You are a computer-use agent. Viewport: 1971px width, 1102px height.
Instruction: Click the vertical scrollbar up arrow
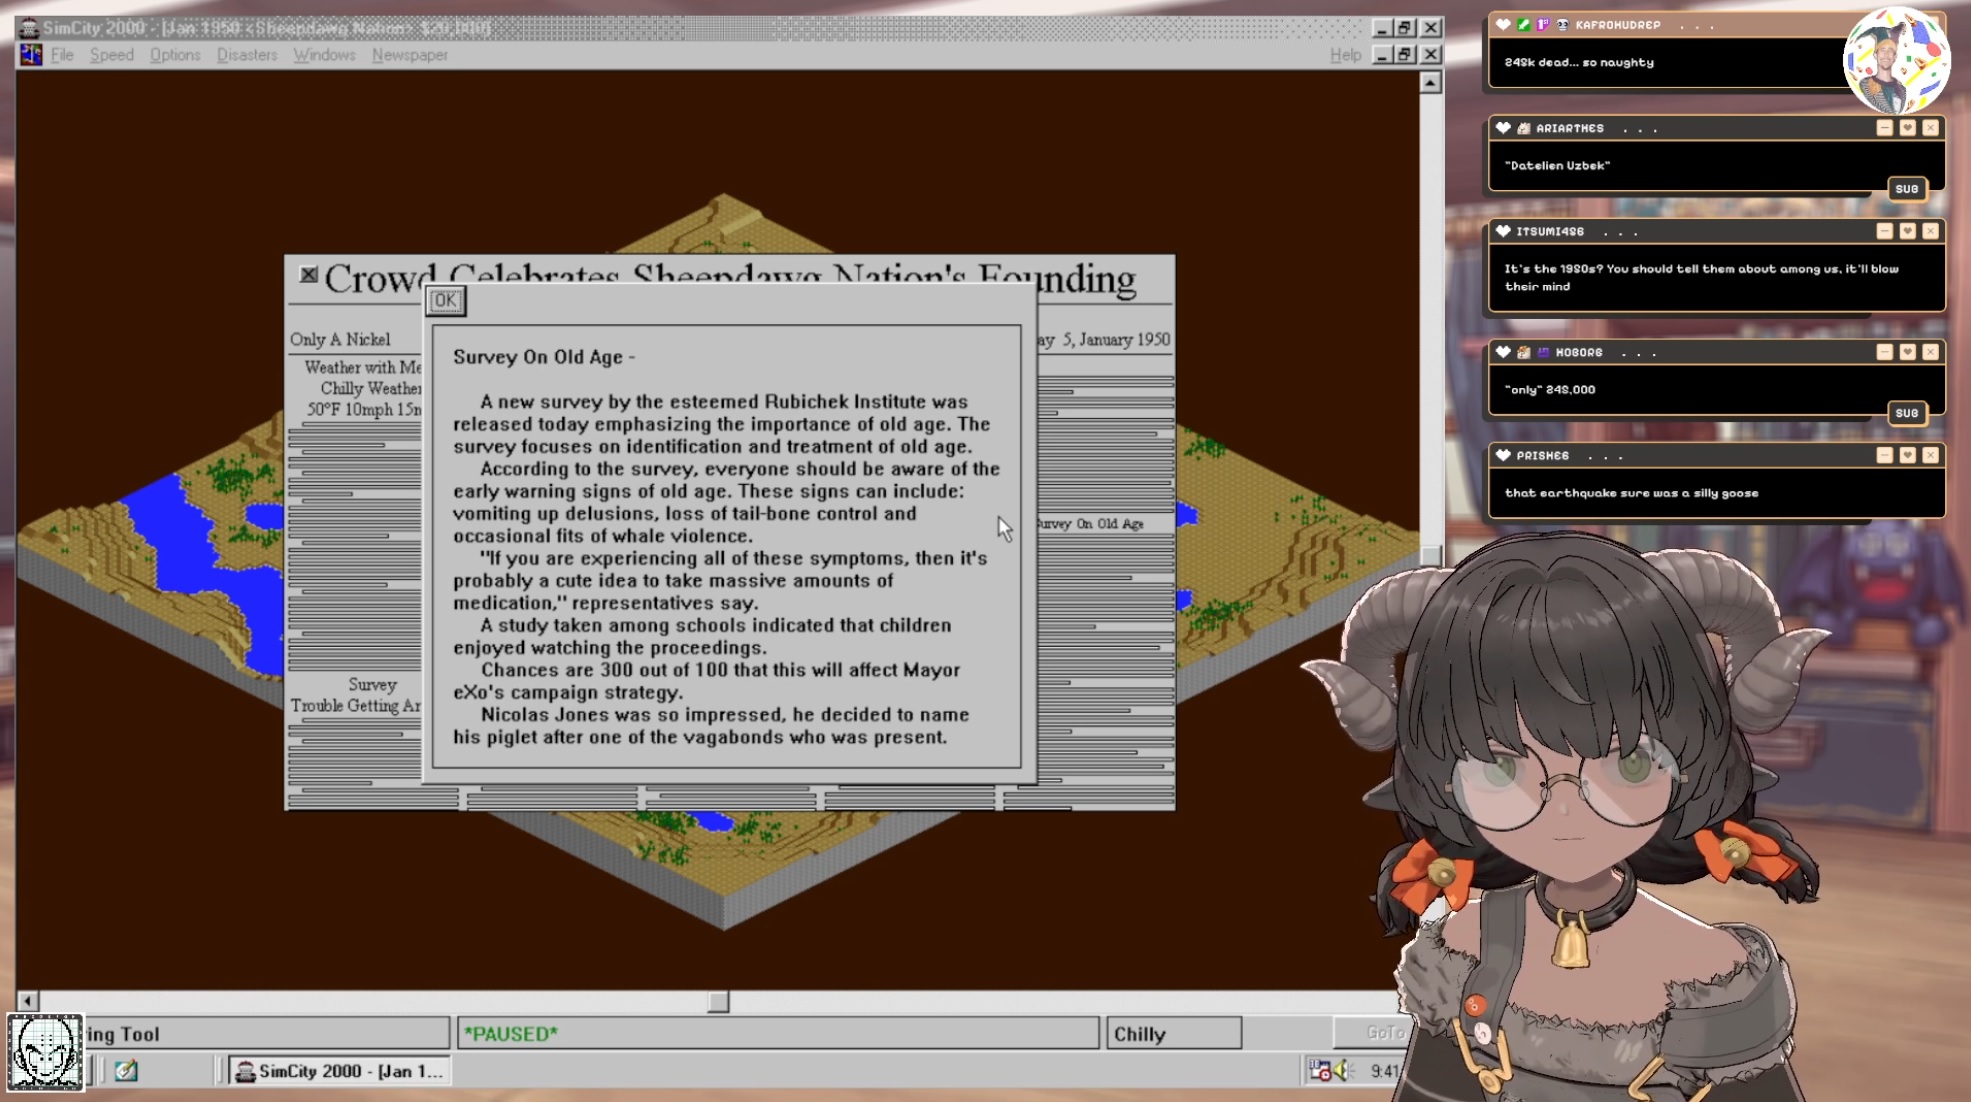click(1430, 83)
